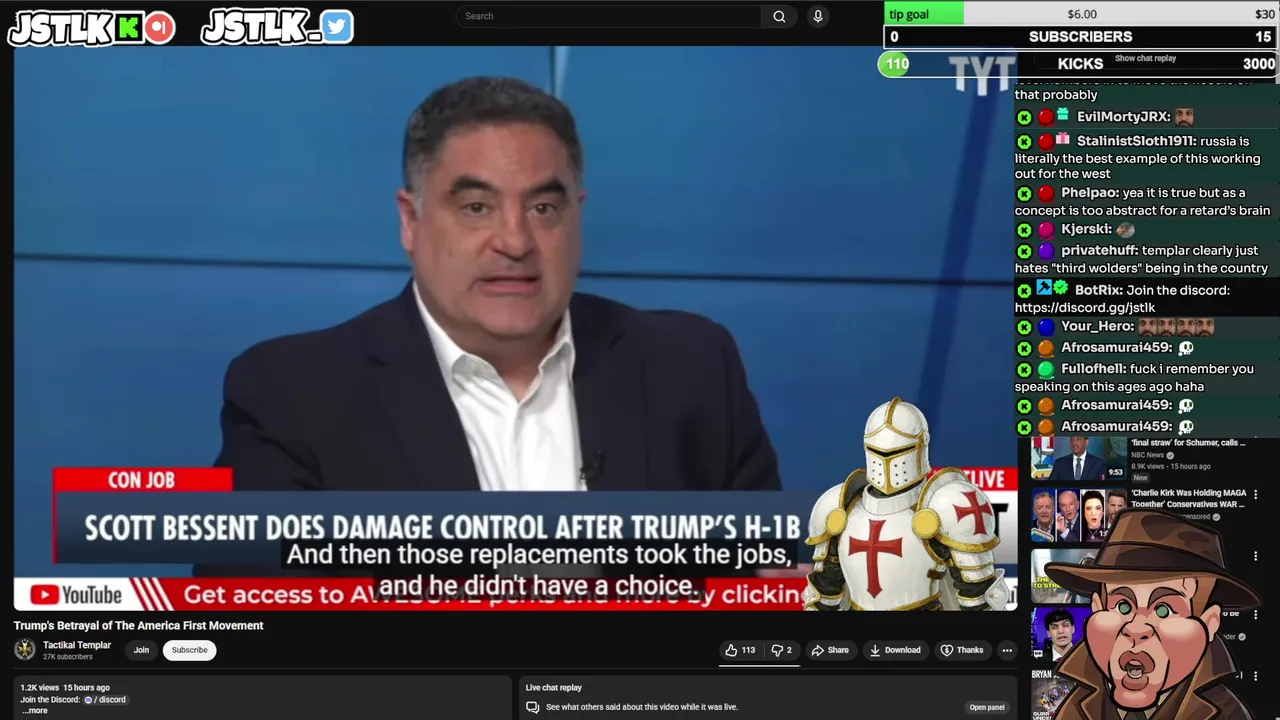Click the NBC News video thumbnail
This screenshot has height=720, width=1280.
(1079, 459)
